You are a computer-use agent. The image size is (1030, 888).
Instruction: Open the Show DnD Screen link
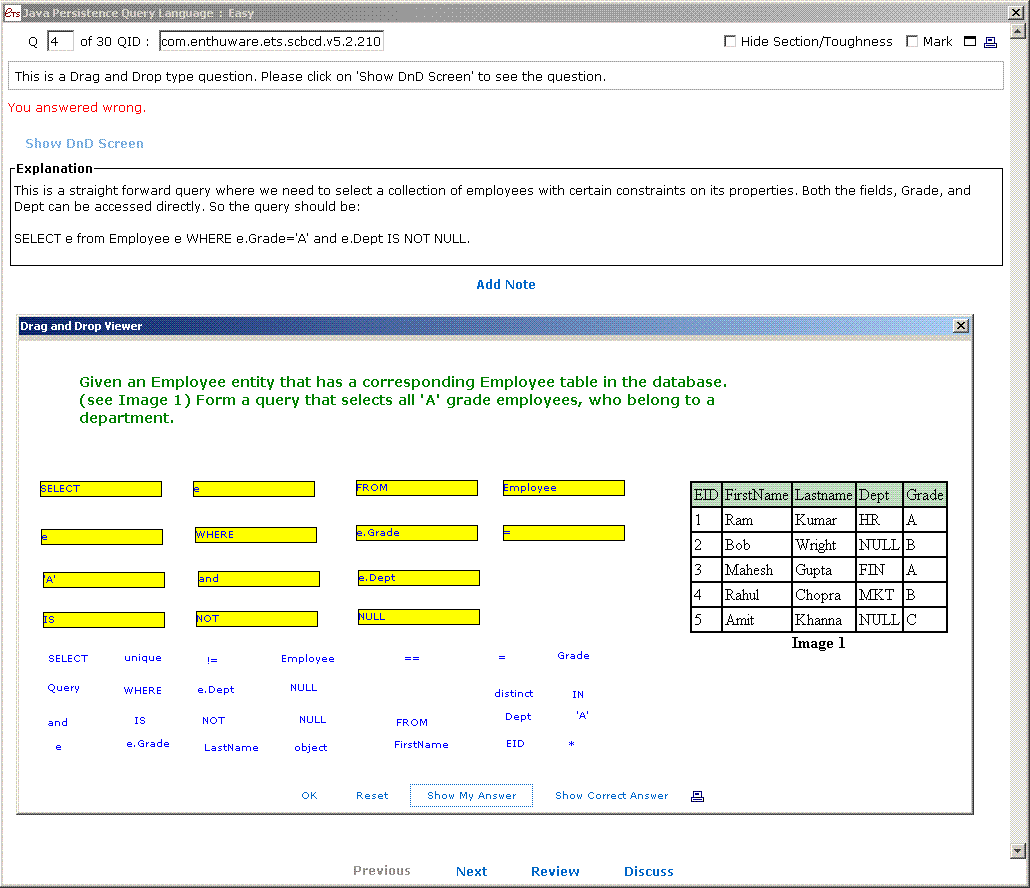coord(84,143)
